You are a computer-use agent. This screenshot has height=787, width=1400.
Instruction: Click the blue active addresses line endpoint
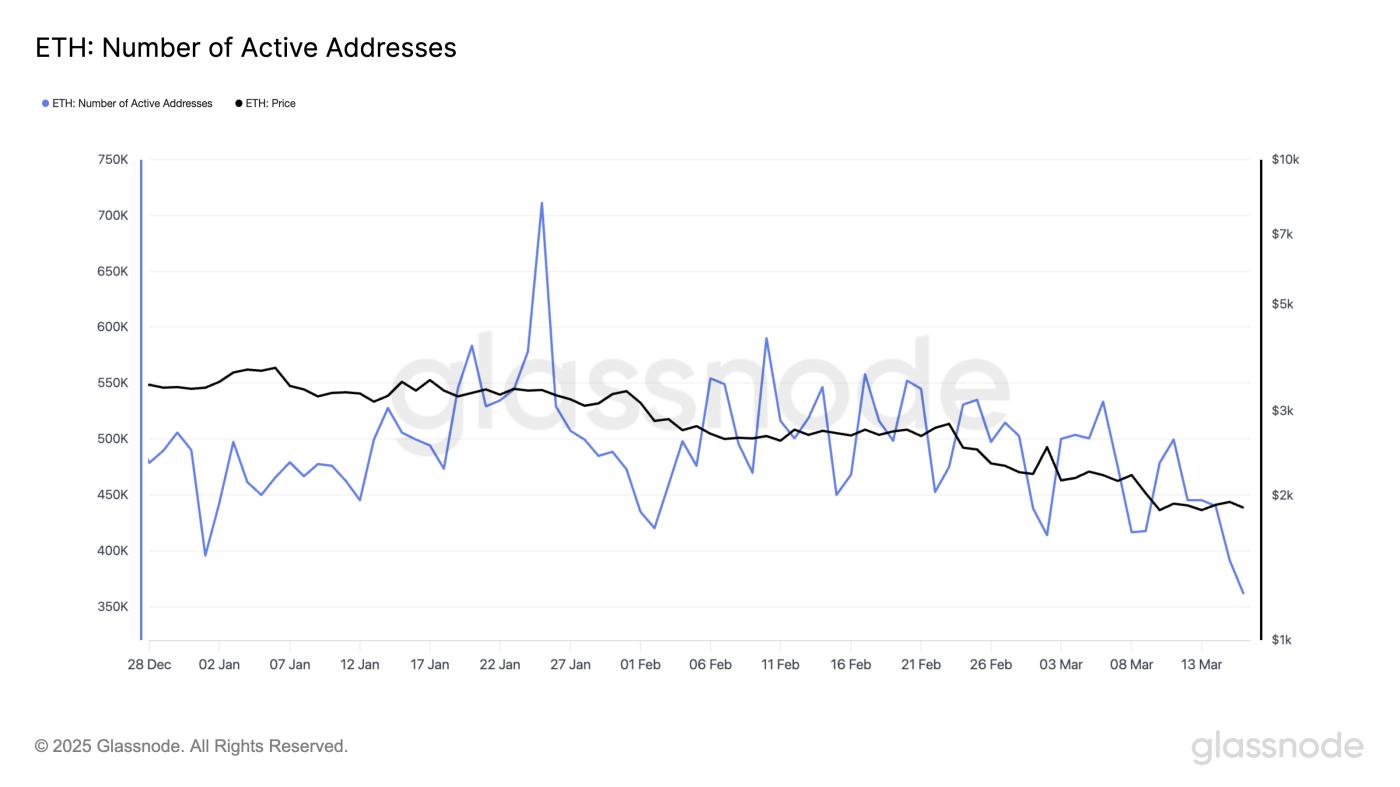point(1242,591)
